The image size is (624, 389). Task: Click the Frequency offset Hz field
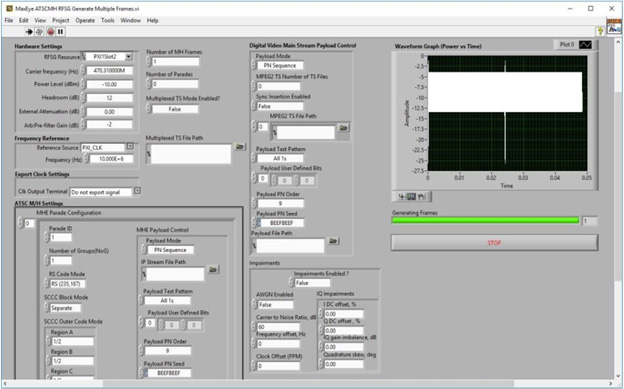coord(278,344)
